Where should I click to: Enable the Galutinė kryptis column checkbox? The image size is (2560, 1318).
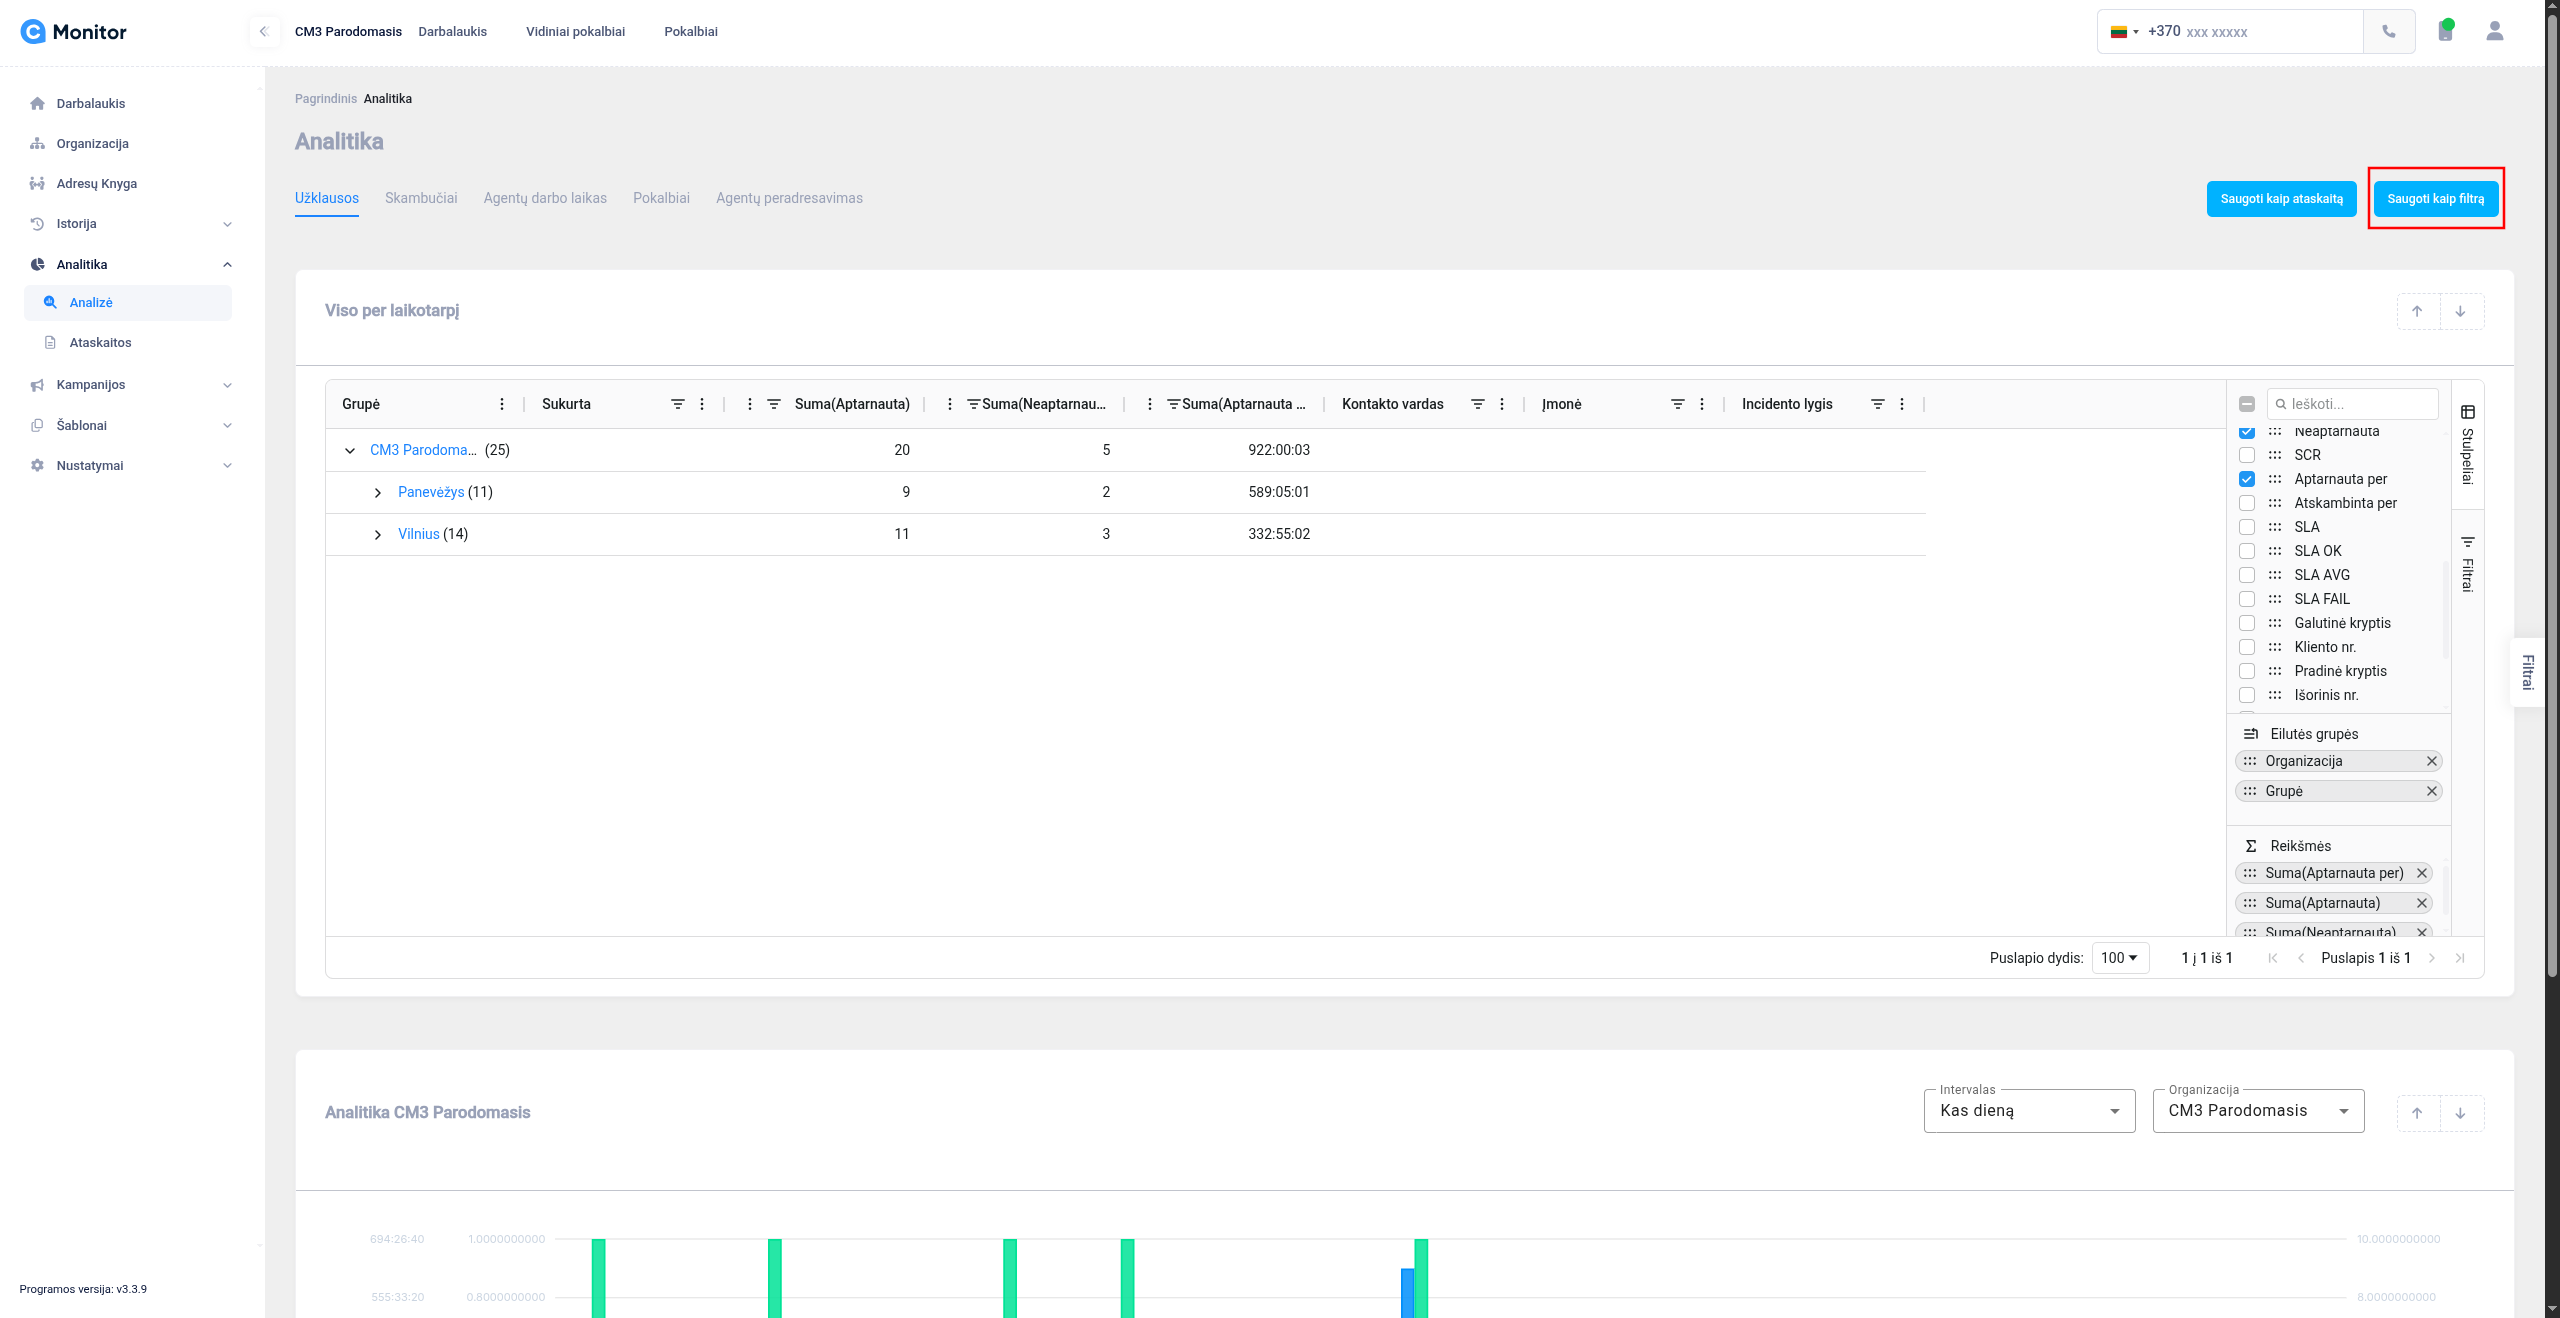pyautogui.click(x=2247, y=623)
